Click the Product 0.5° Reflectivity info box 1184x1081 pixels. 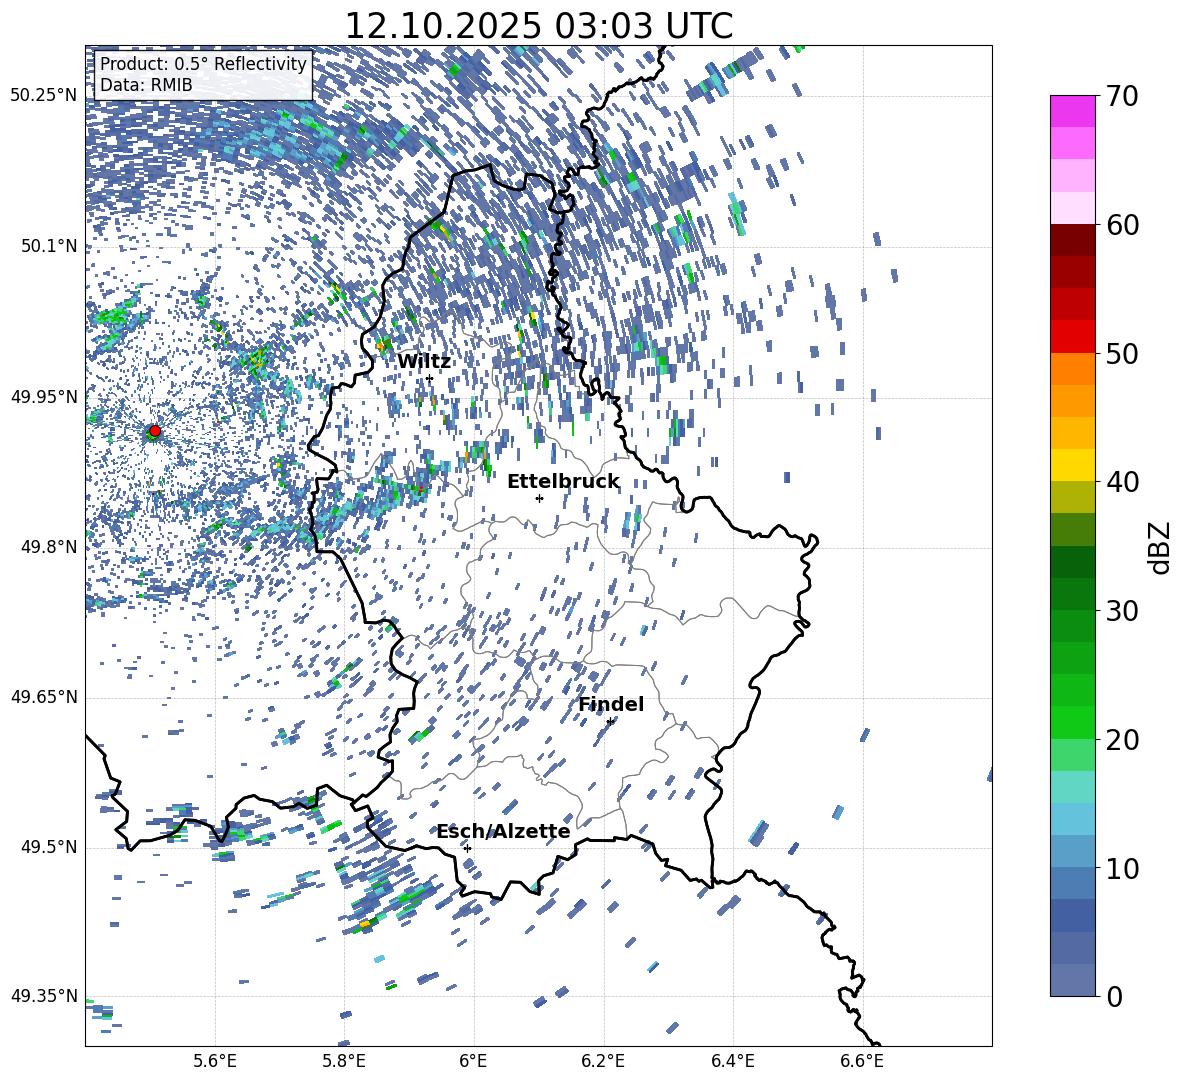(203, 75)
